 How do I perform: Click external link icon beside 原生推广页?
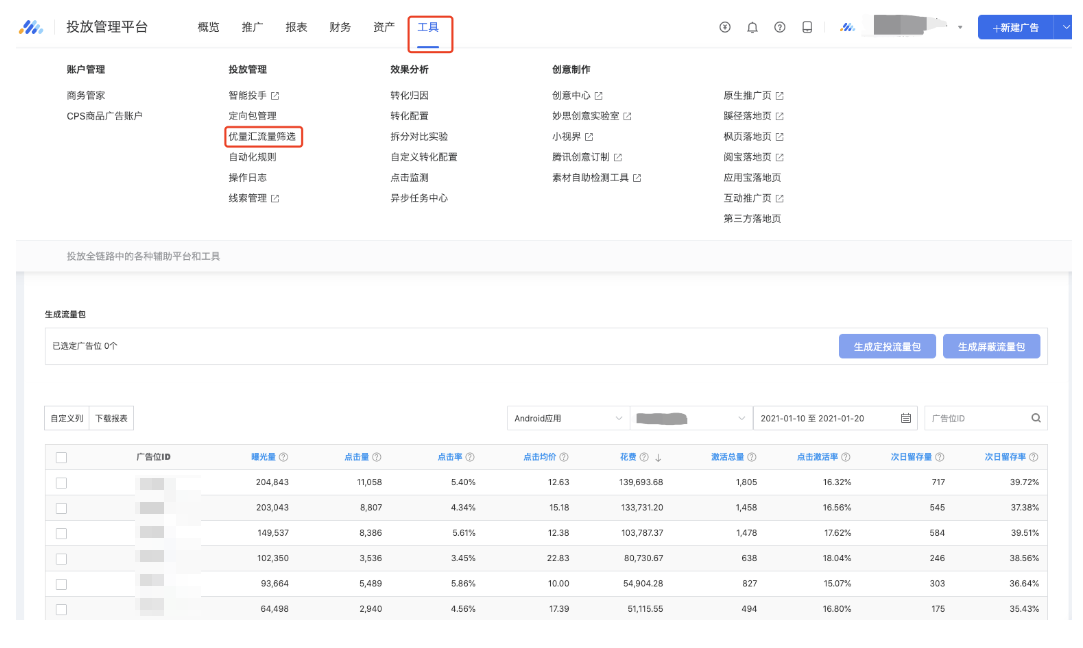click(780, 95)
